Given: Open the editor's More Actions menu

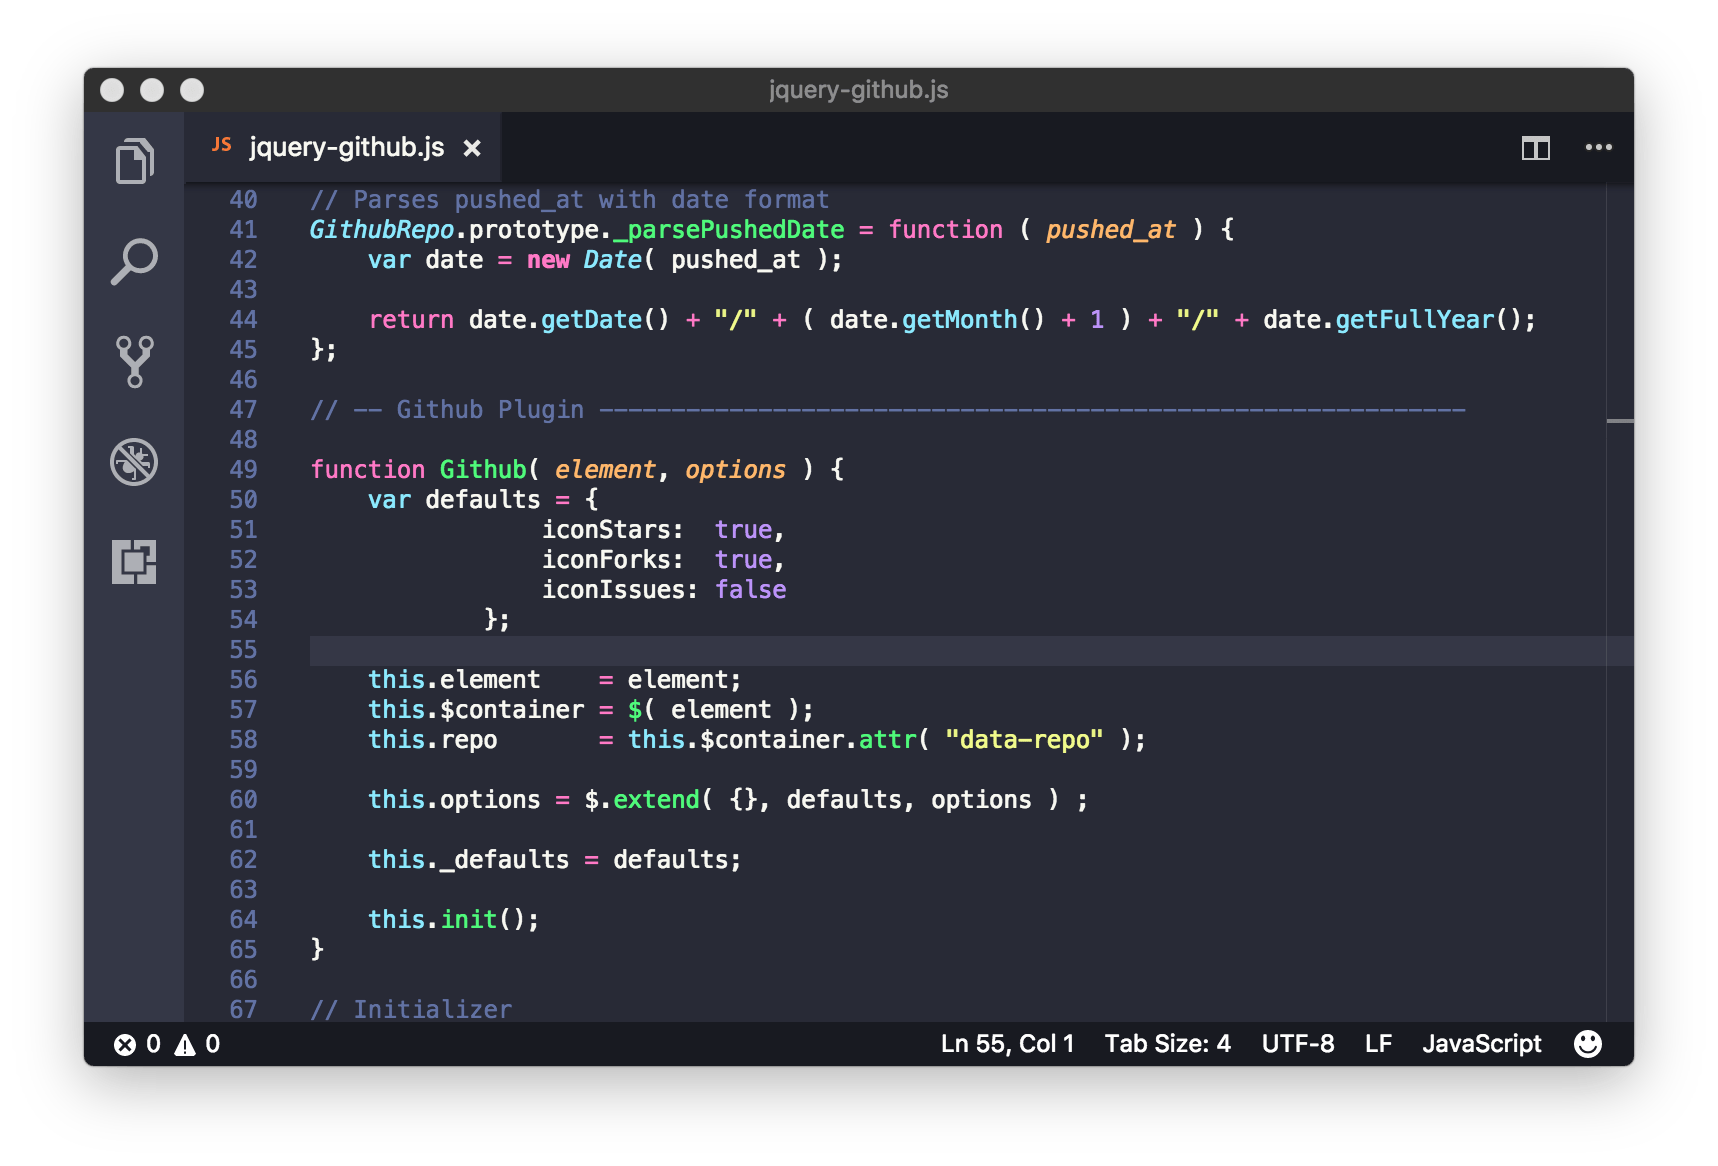Looking at the screenshot, I should [1597, 147].
